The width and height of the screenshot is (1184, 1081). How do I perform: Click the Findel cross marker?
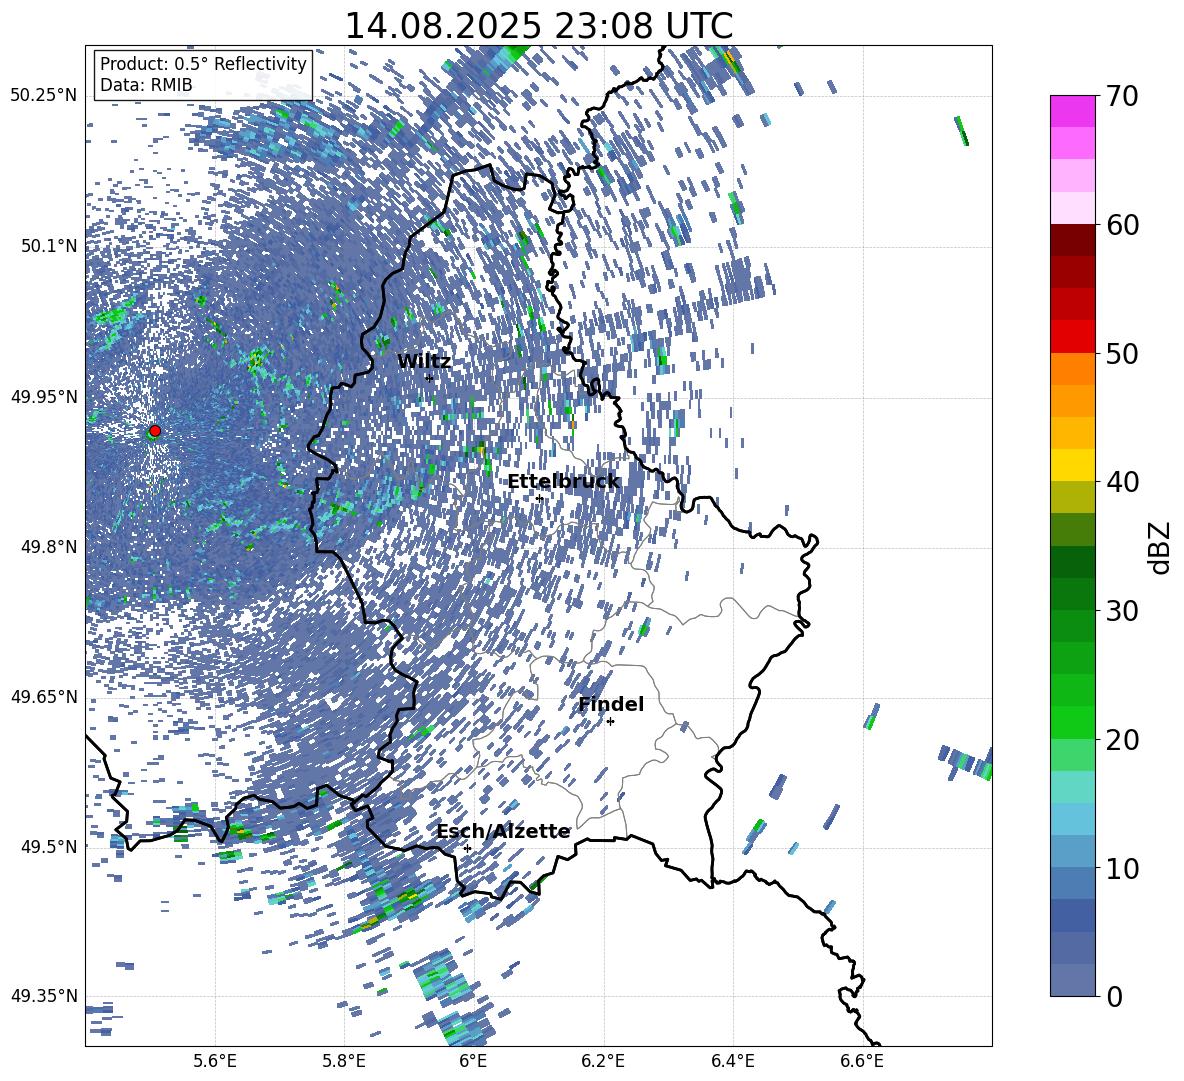[610, 722]
